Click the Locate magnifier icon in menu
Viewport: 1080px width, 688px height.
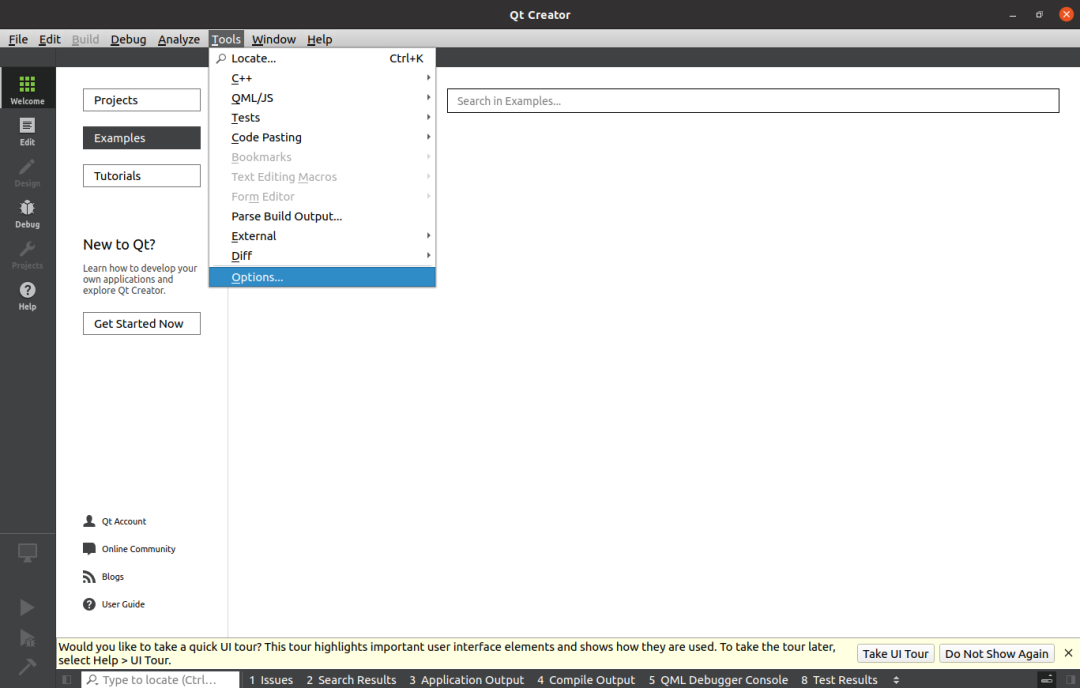(x=221, y=59)
